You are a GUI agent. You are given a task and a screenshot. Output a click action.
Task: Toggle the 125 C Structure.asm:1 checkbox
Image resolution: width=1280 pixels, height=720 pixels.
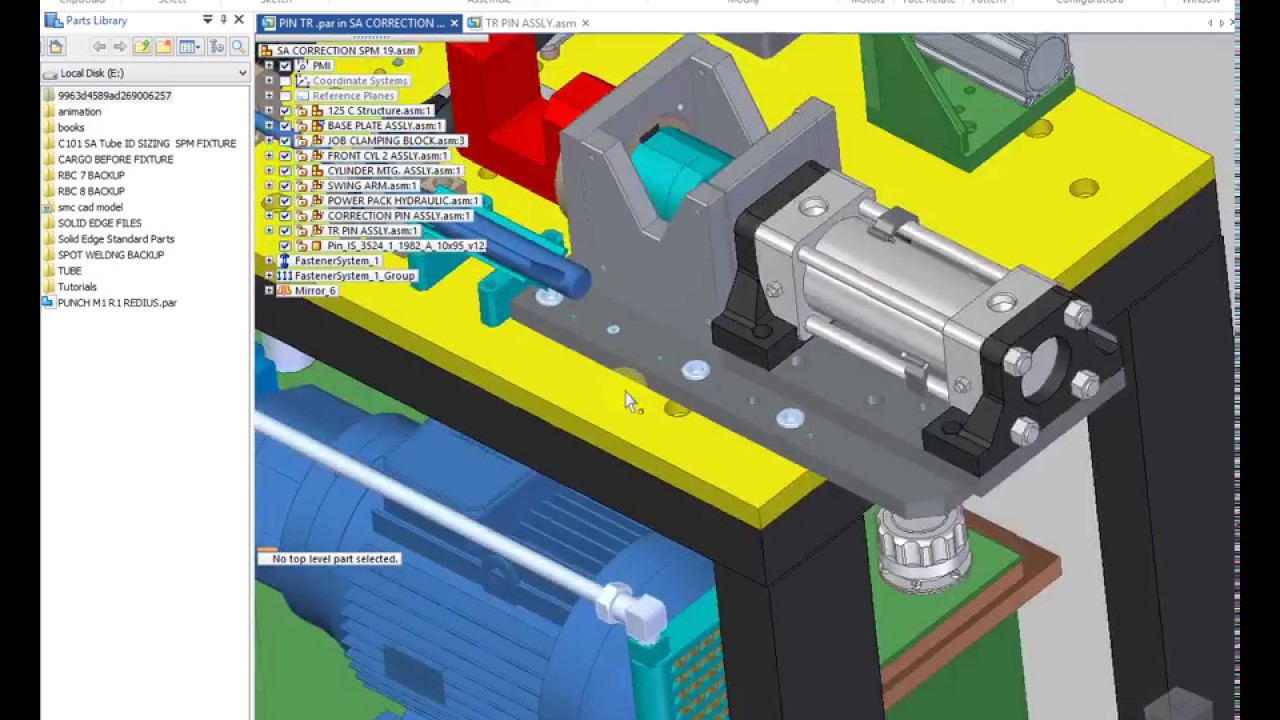[285, 111]
